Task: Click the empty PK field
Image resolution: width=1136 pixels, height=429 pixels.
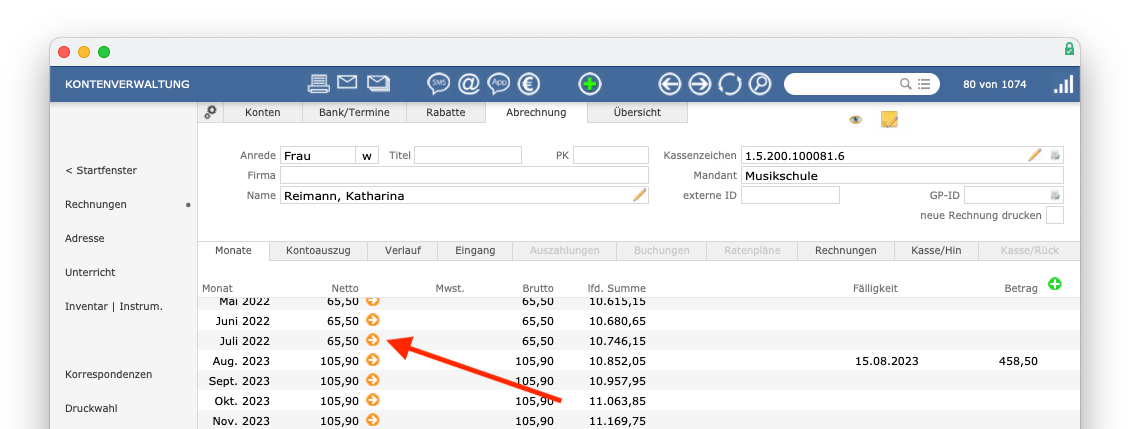Action: (611, 155)
